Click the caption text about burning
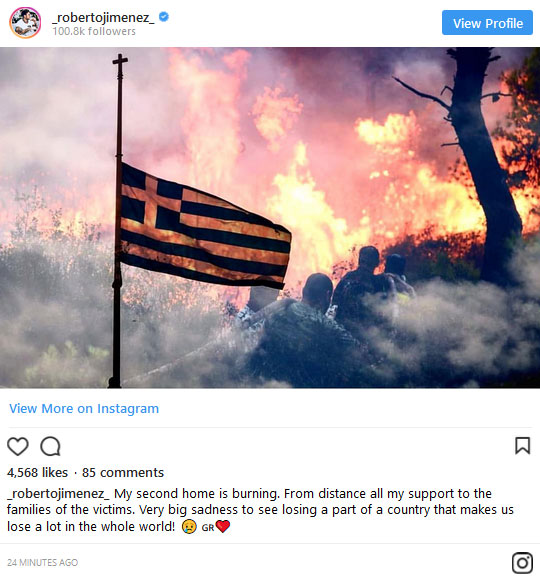 (x=260, y=510)
